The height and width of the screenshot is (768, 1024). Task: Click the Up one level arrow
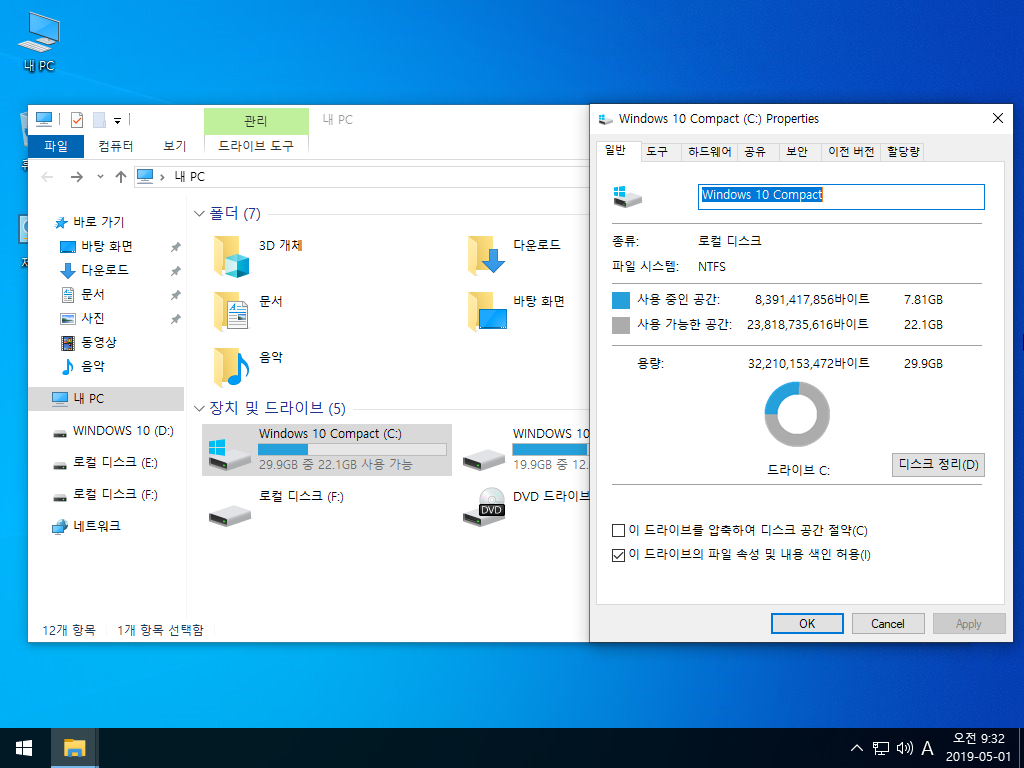(x=120, y=177)
